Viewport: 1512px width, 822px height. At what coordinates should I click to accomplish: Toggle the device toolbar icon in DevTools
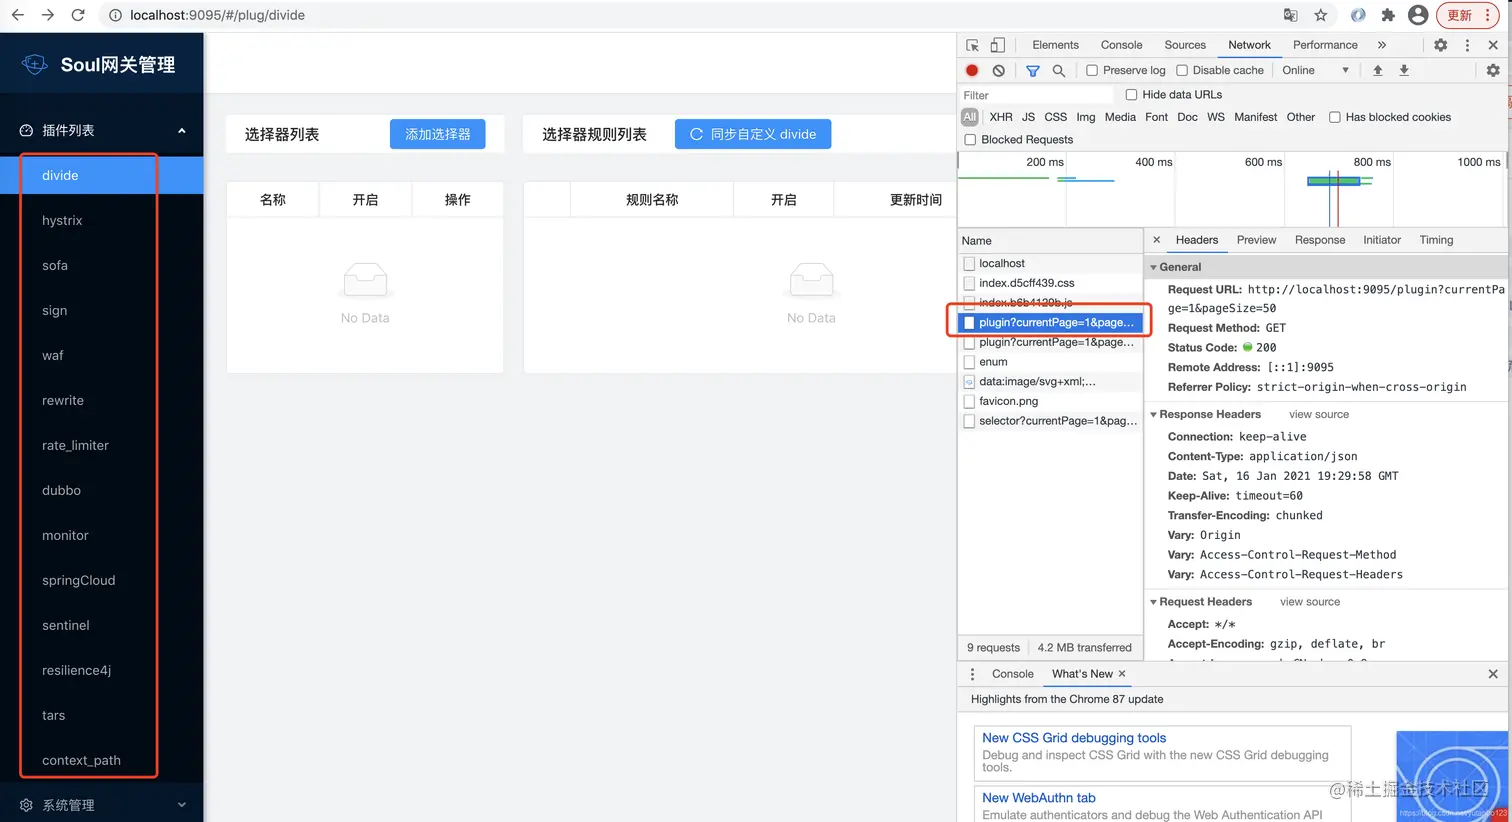(x=997, y=45)
